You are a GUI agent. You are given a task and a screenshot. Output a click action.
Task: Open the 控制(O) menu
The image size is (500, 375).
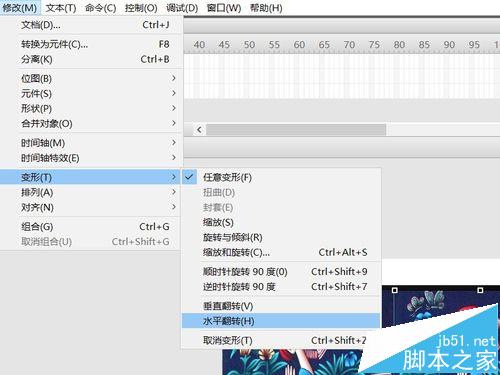pyautogui.click(x=141, y=8)
